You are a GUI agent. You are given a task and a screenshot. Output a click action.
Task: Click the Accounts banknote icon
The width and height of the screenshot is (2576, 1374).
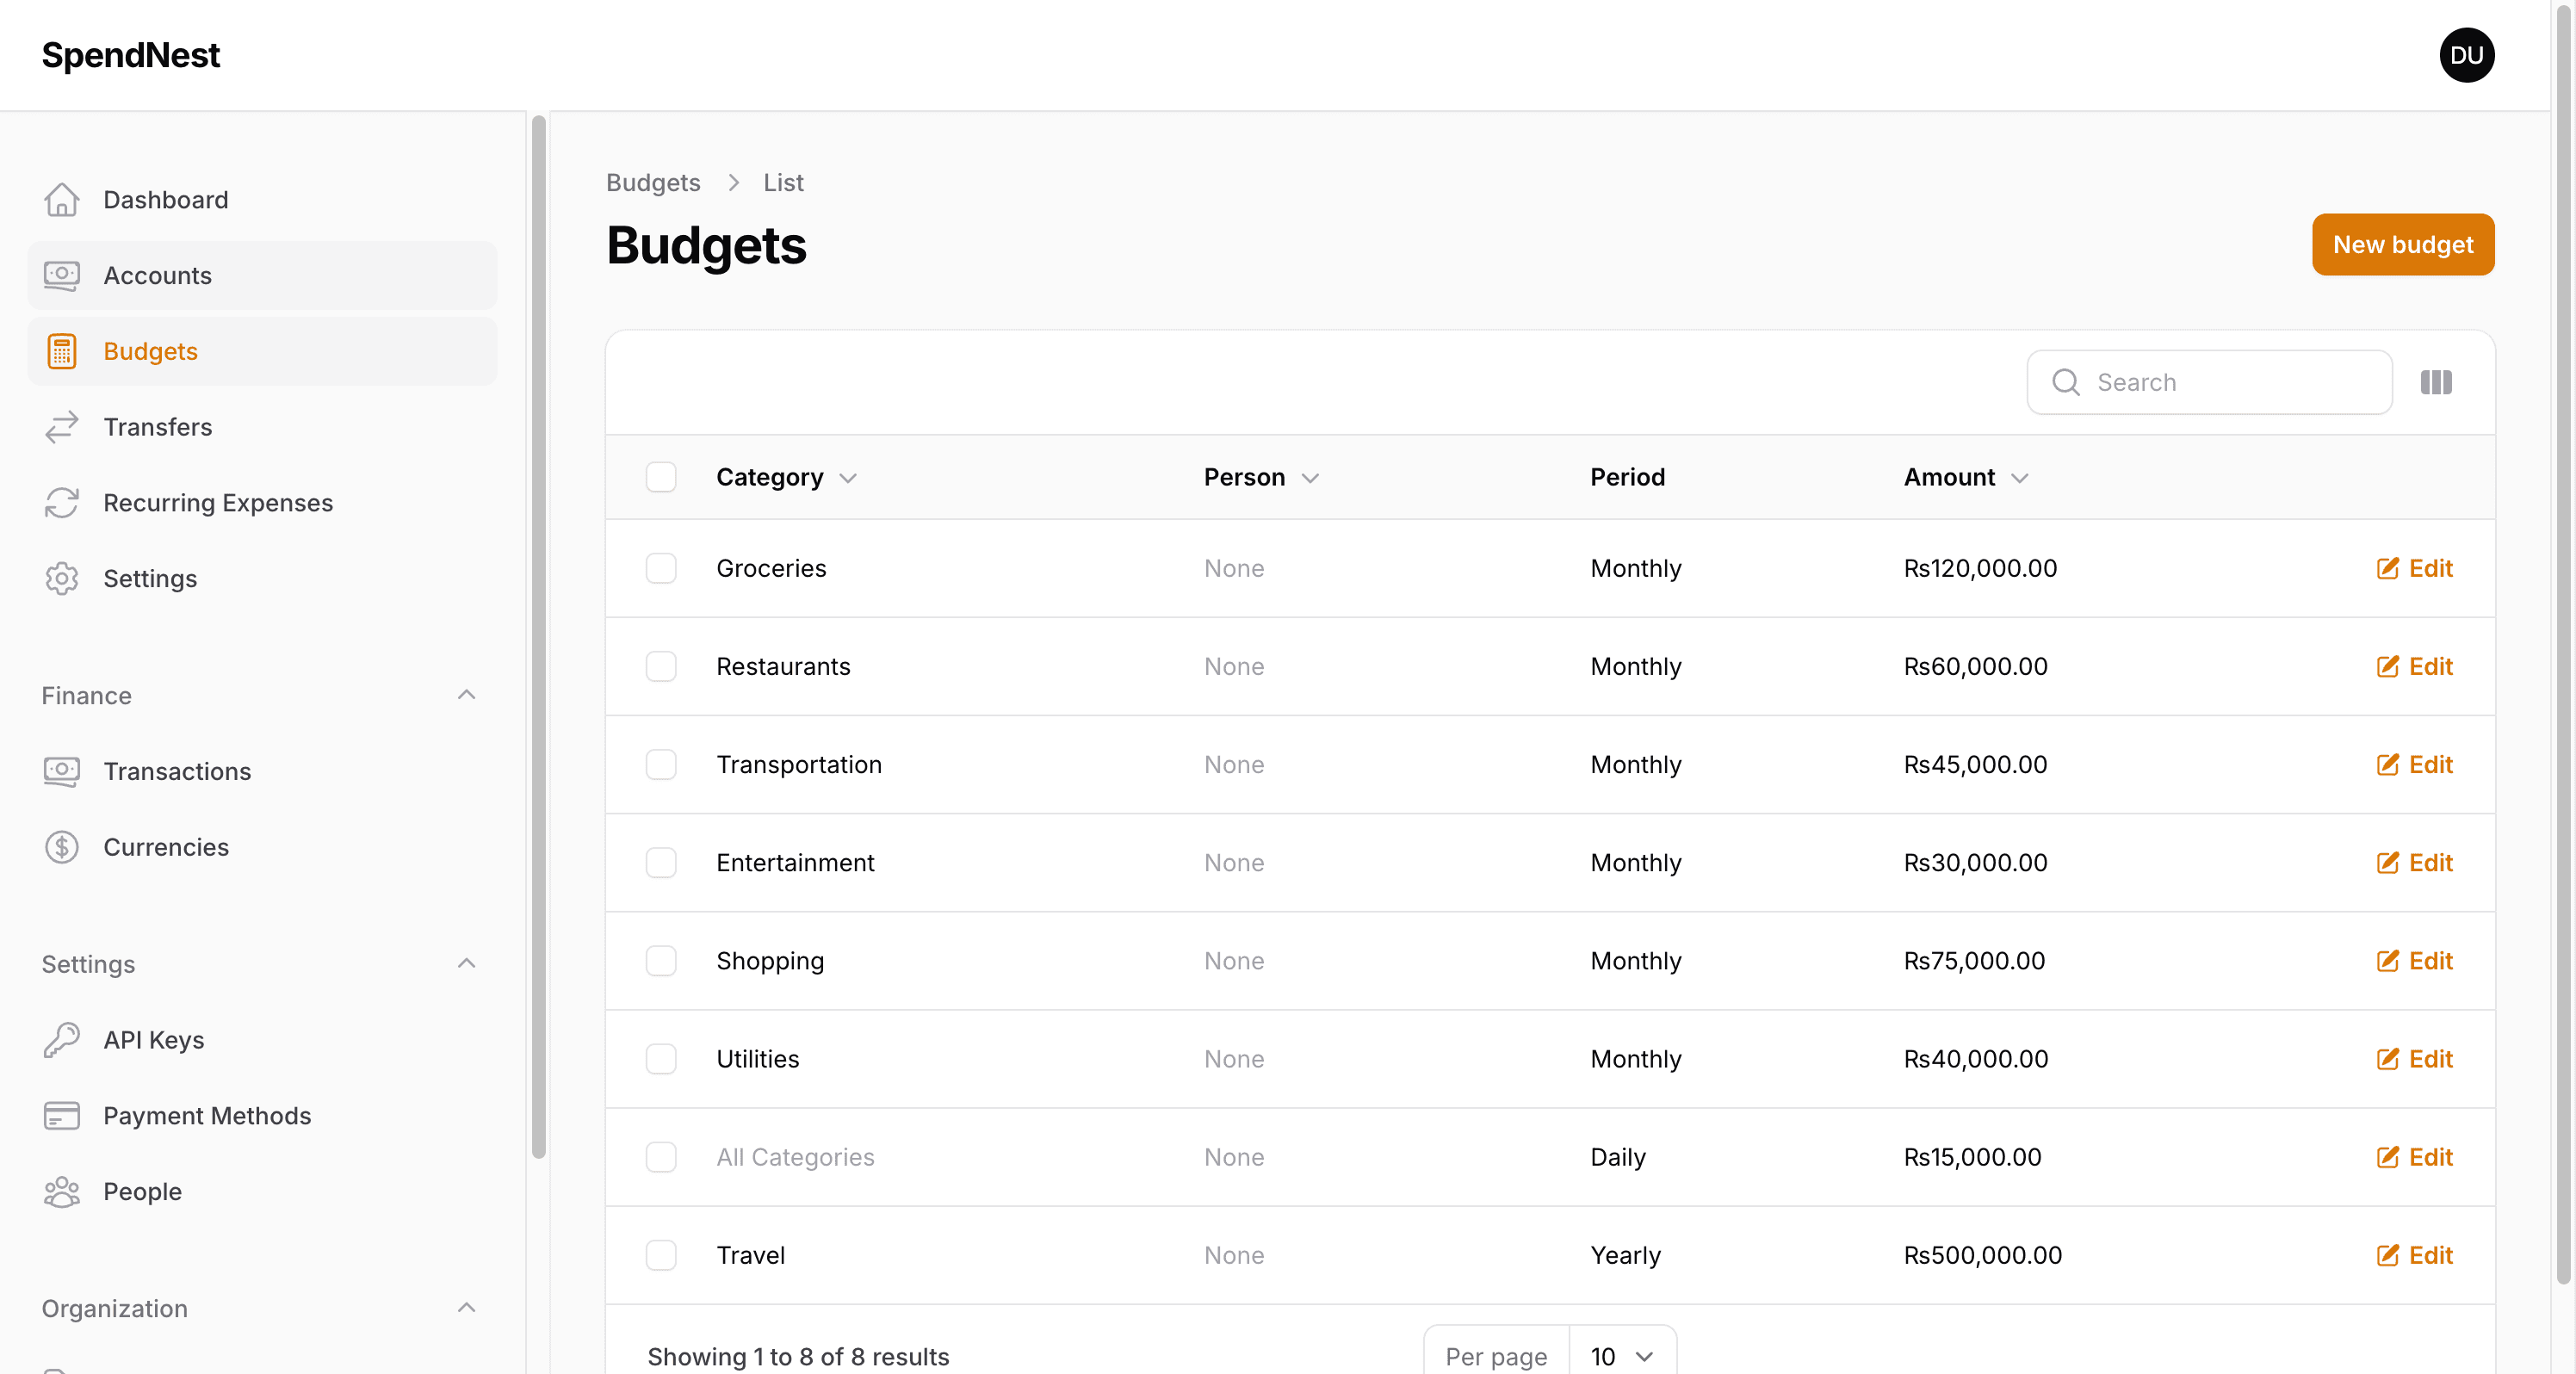62,276
